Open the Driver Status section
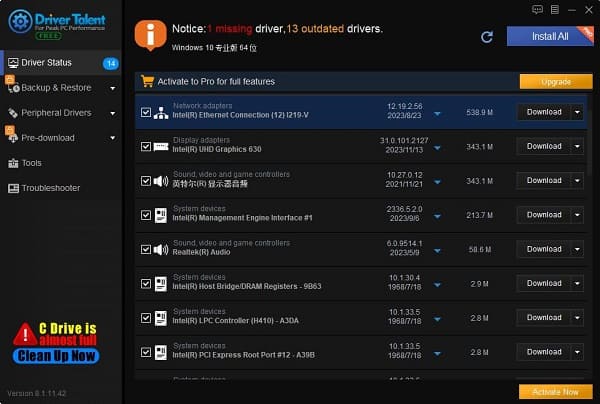600x404 pixels. pos(61,63)
